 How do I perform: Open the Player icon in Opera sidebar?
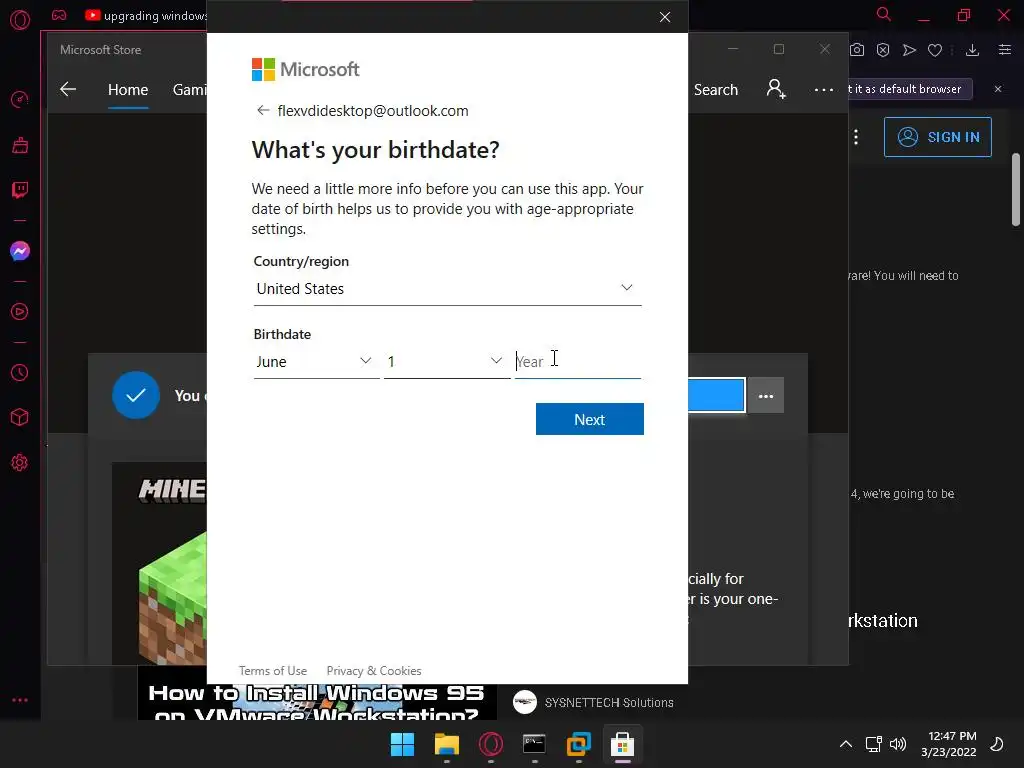(x=20, y=312)
